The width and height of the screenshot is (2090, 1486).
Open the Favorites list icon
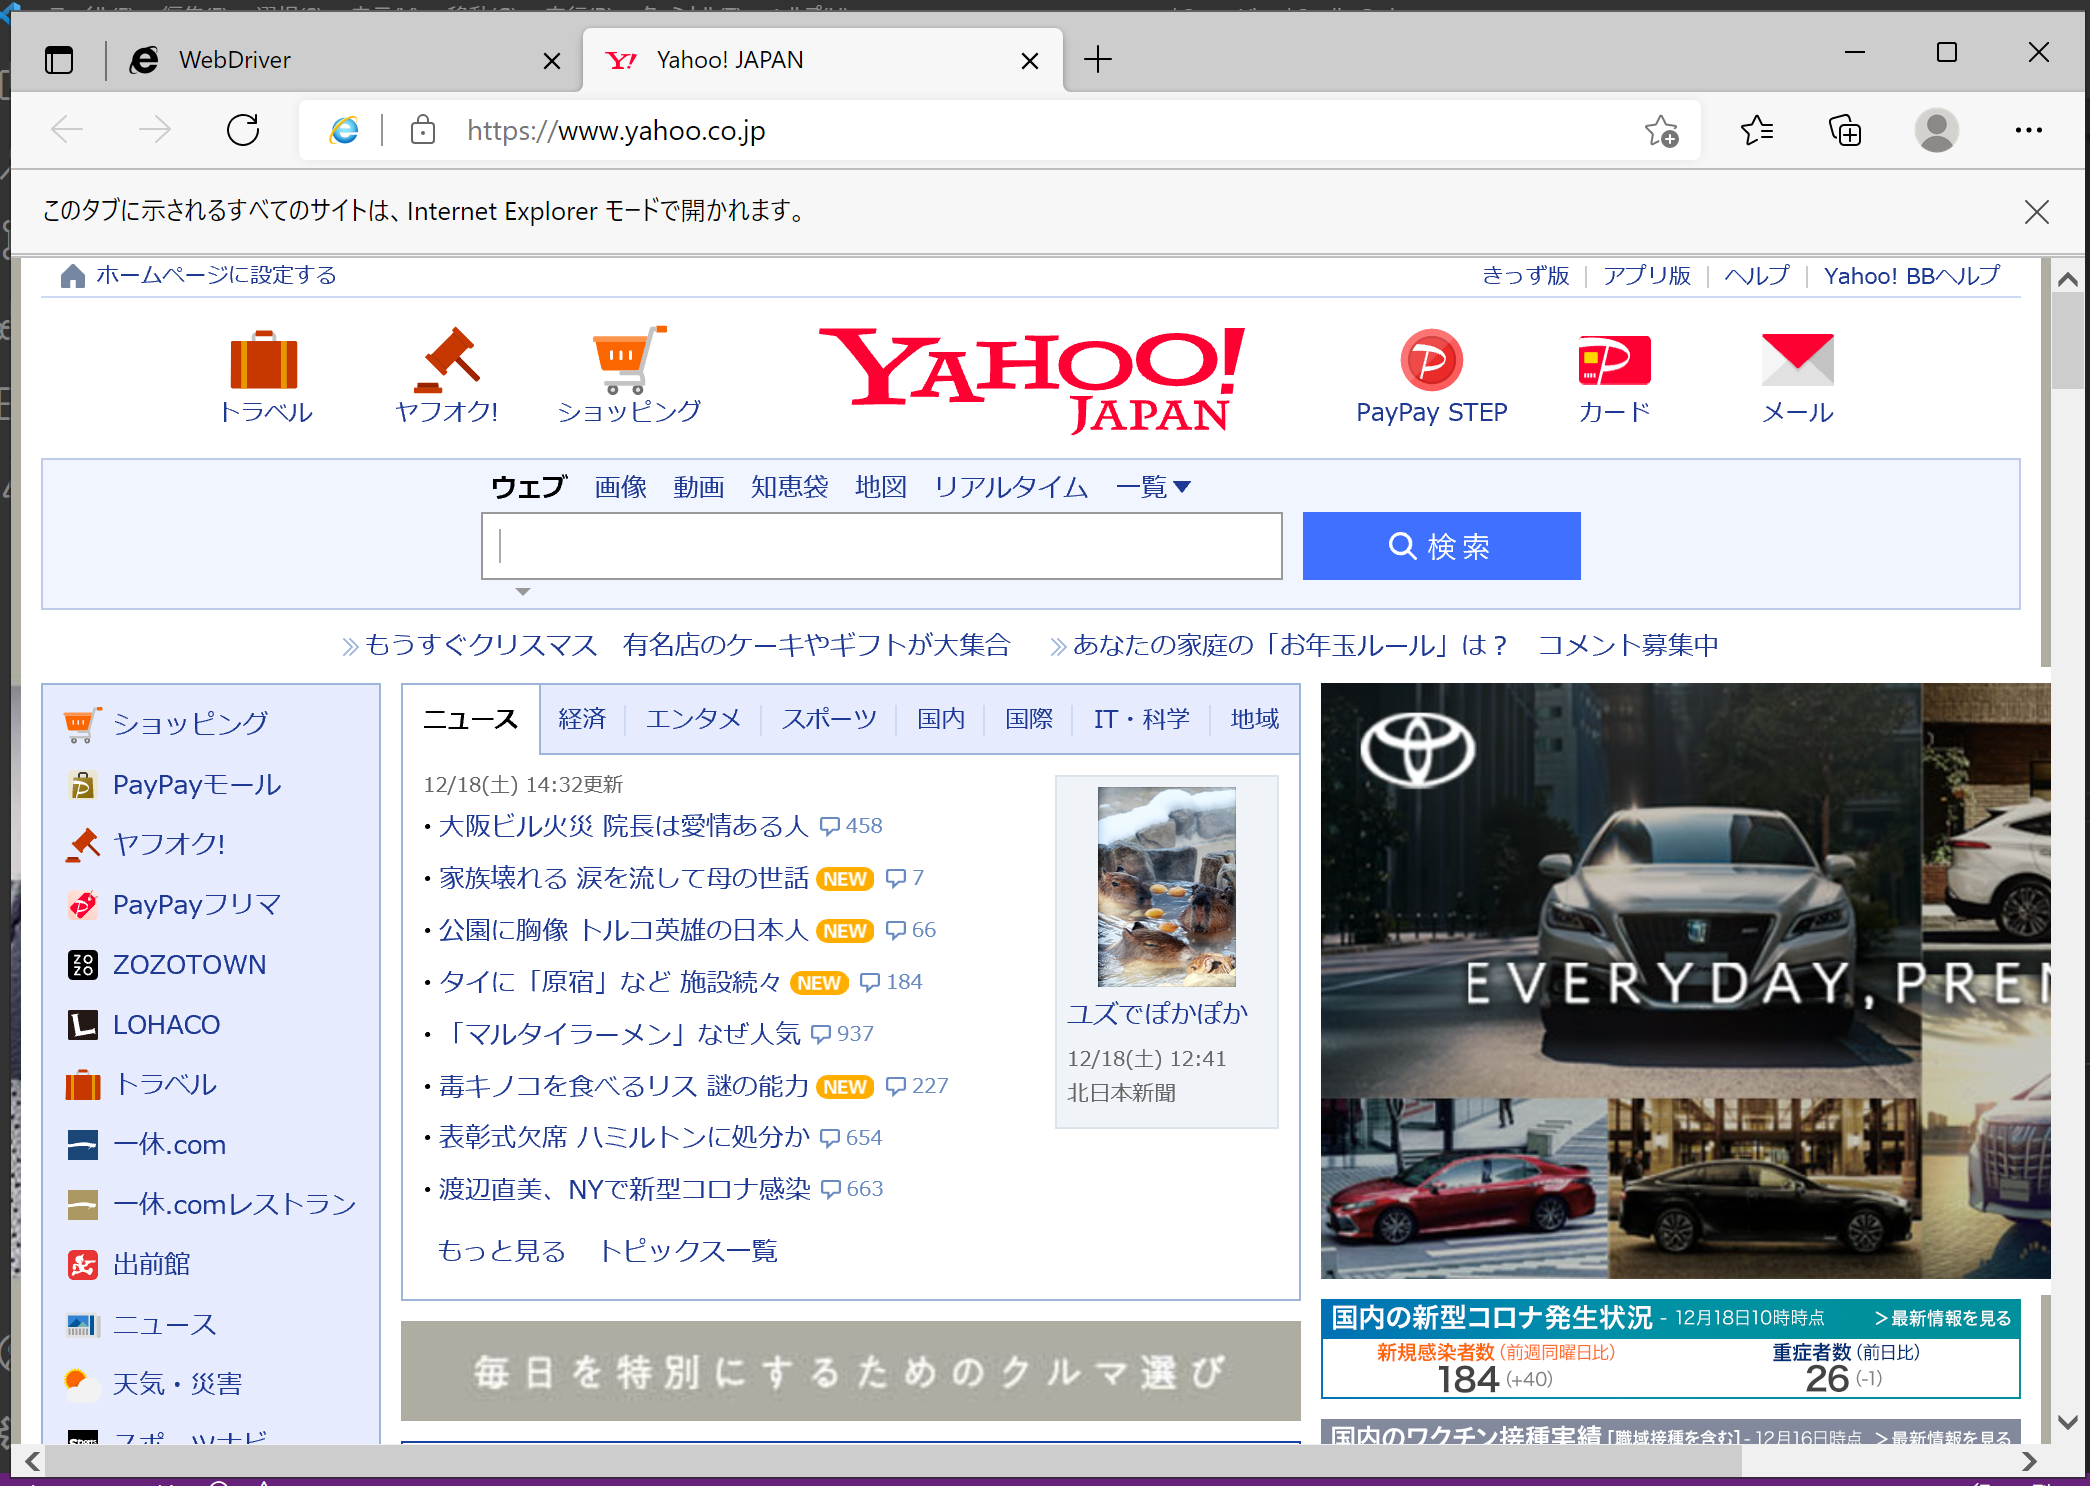click(1757, 130)
